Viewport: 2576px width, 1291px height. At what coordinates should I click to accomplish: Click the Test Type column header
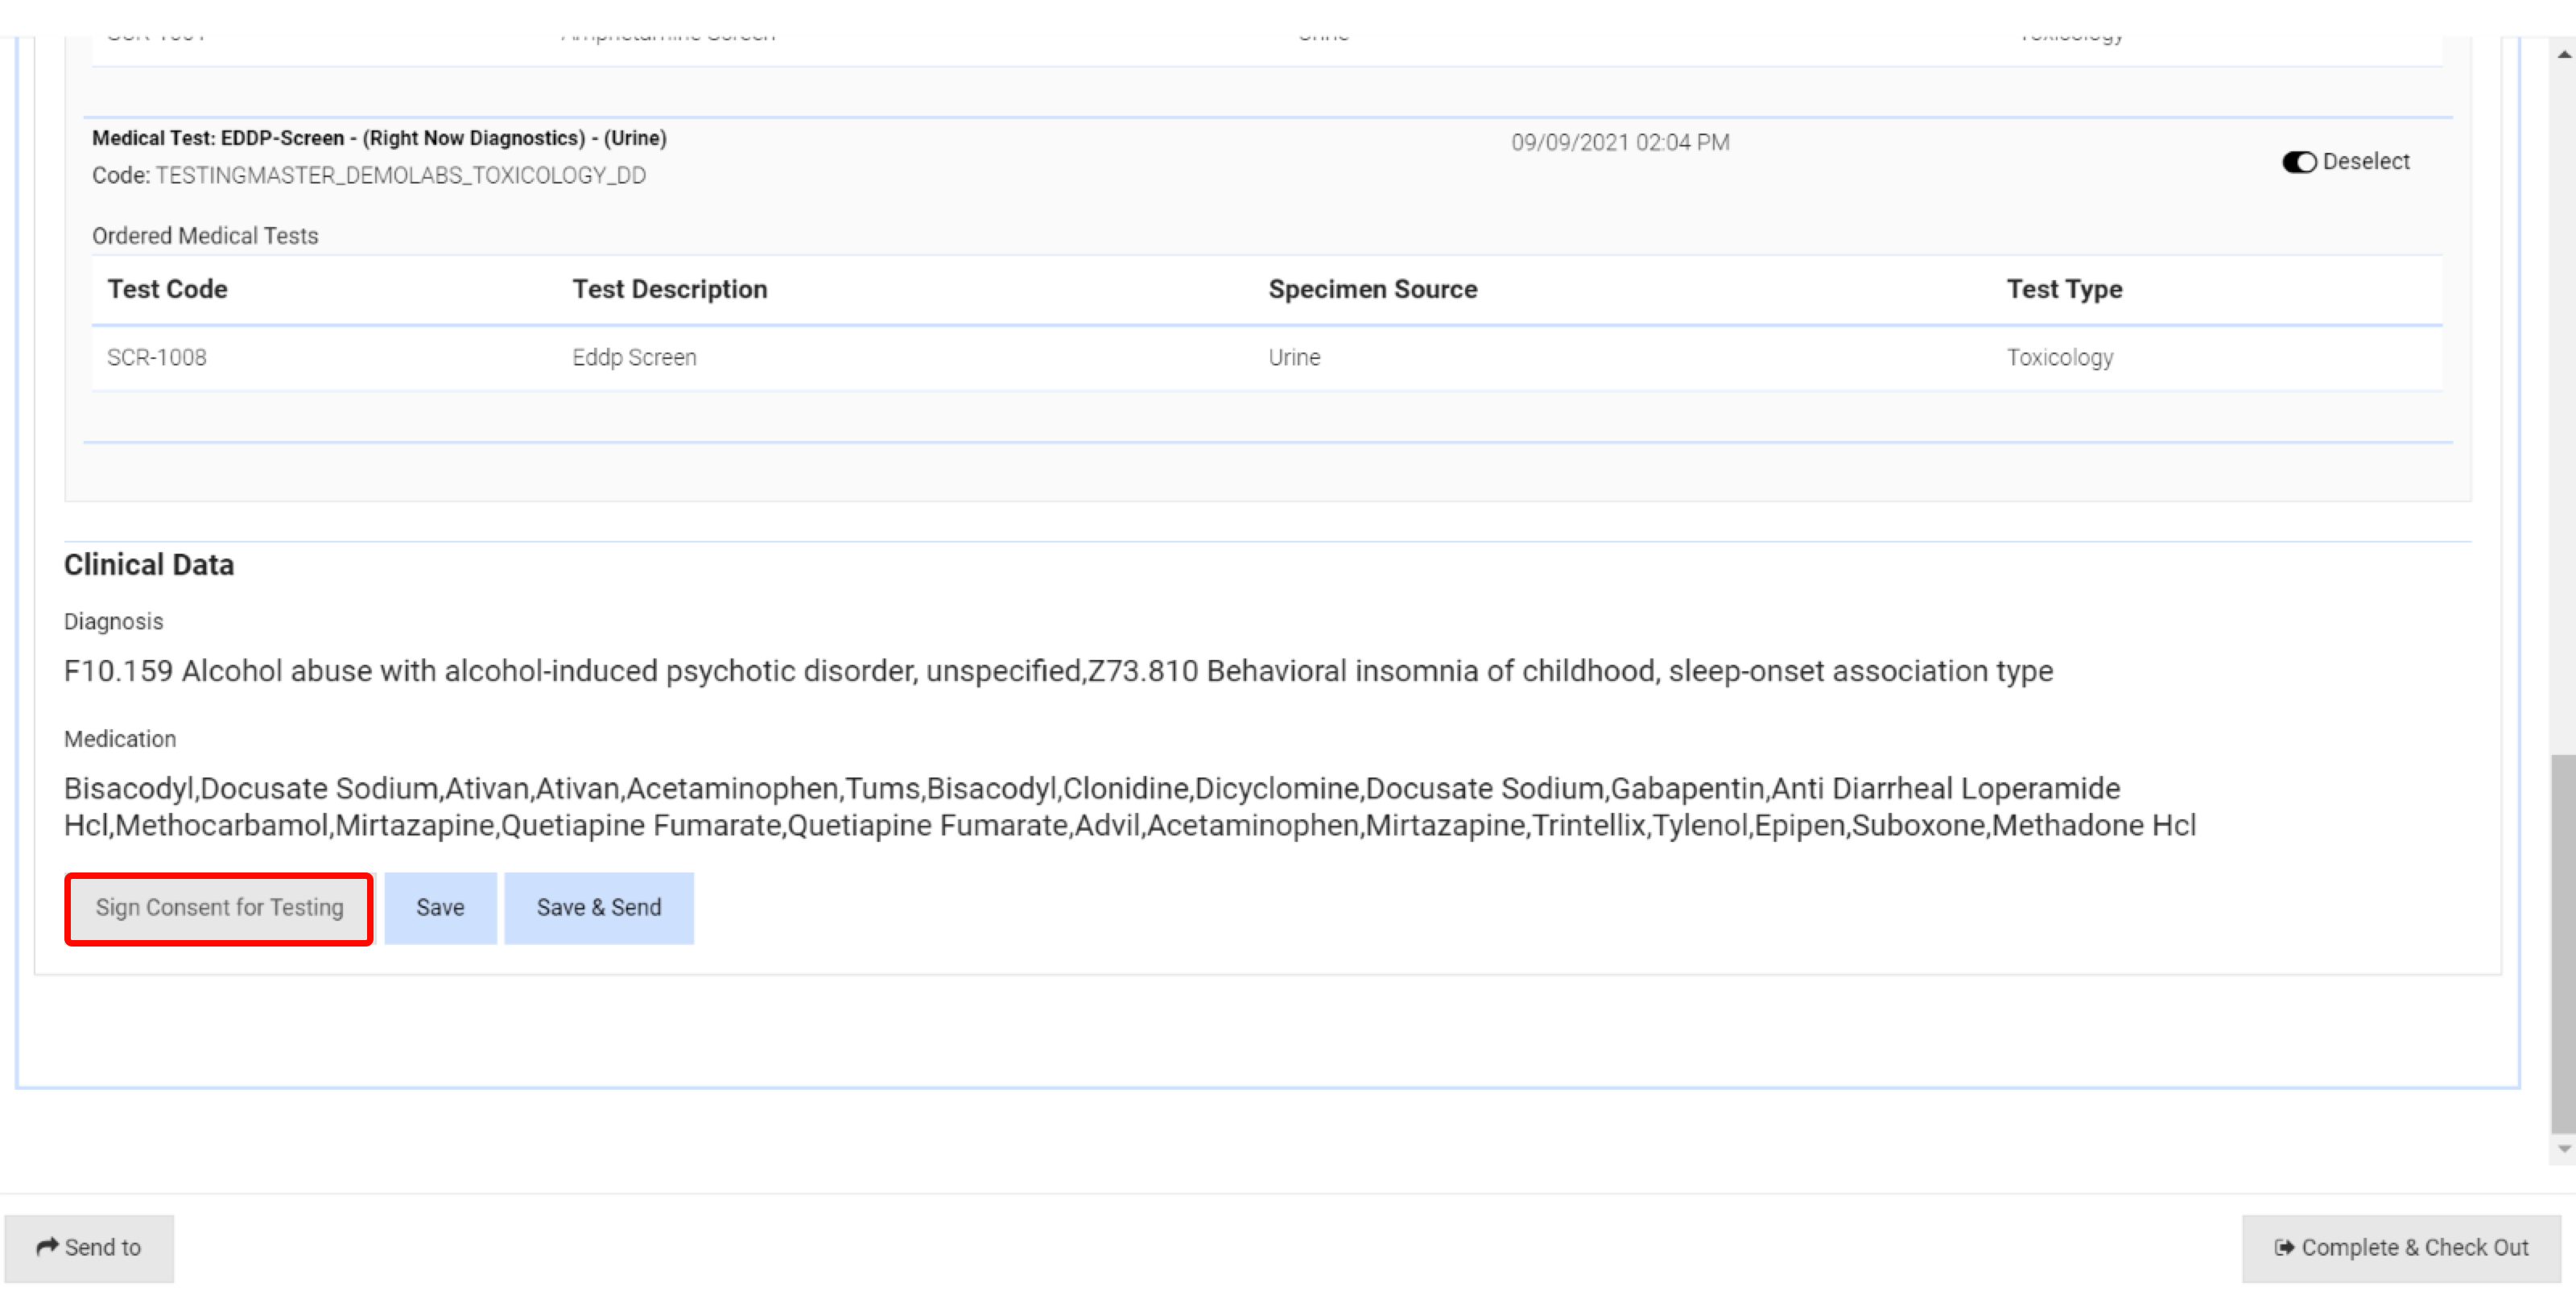point(2063,289)
